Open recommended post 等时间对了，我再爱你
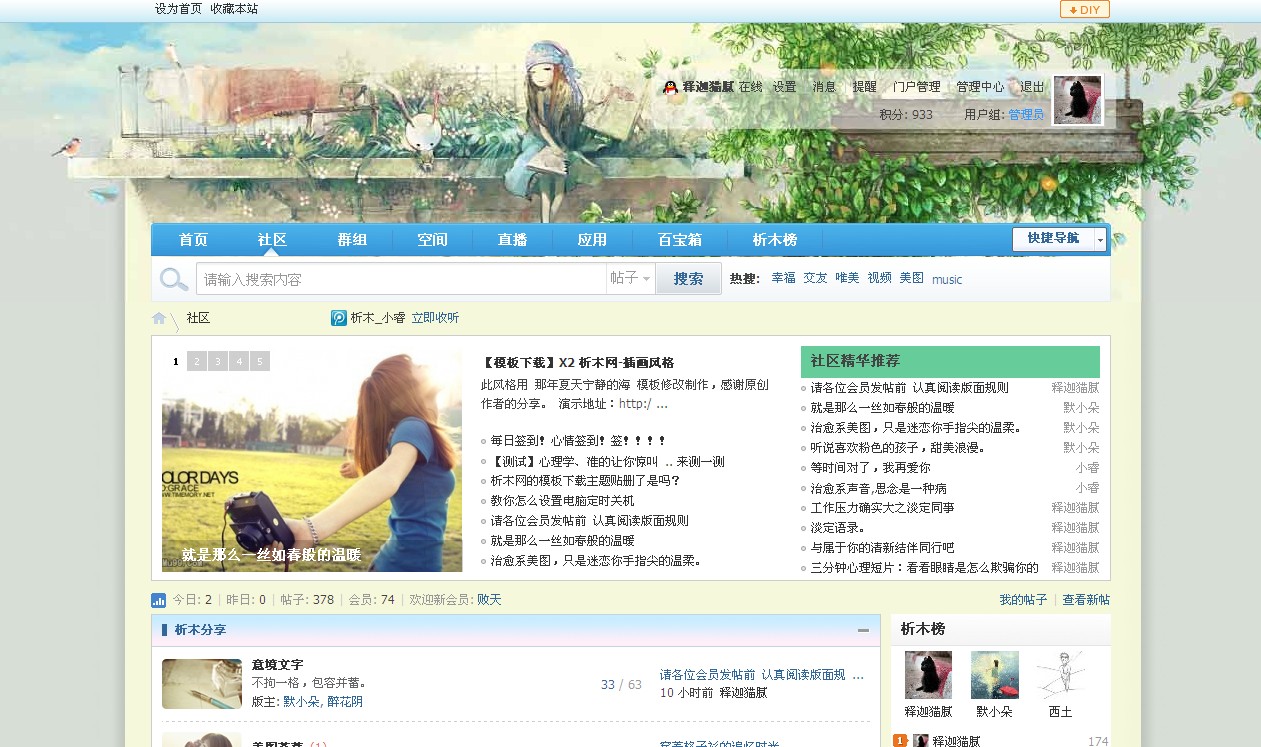This screenshot has height=747, width=1261. [x=870, y=468]
